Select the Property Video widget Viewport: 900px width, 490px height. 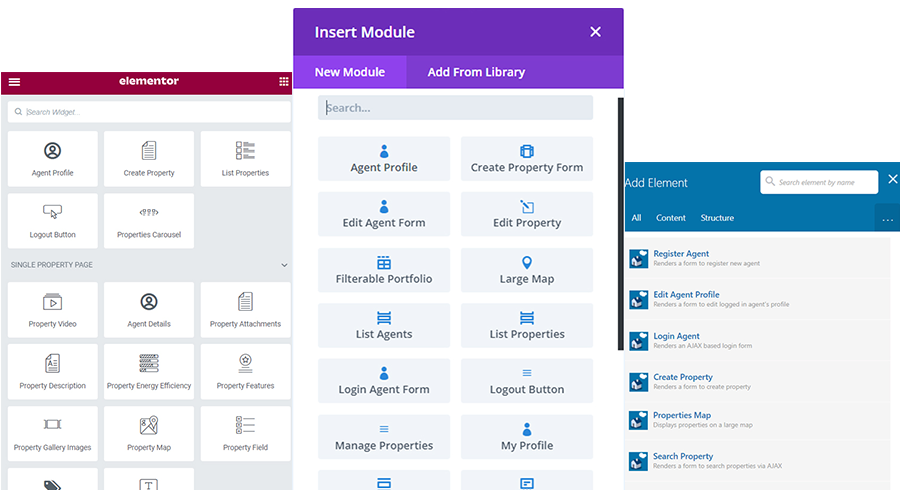(x=53, y=310)
